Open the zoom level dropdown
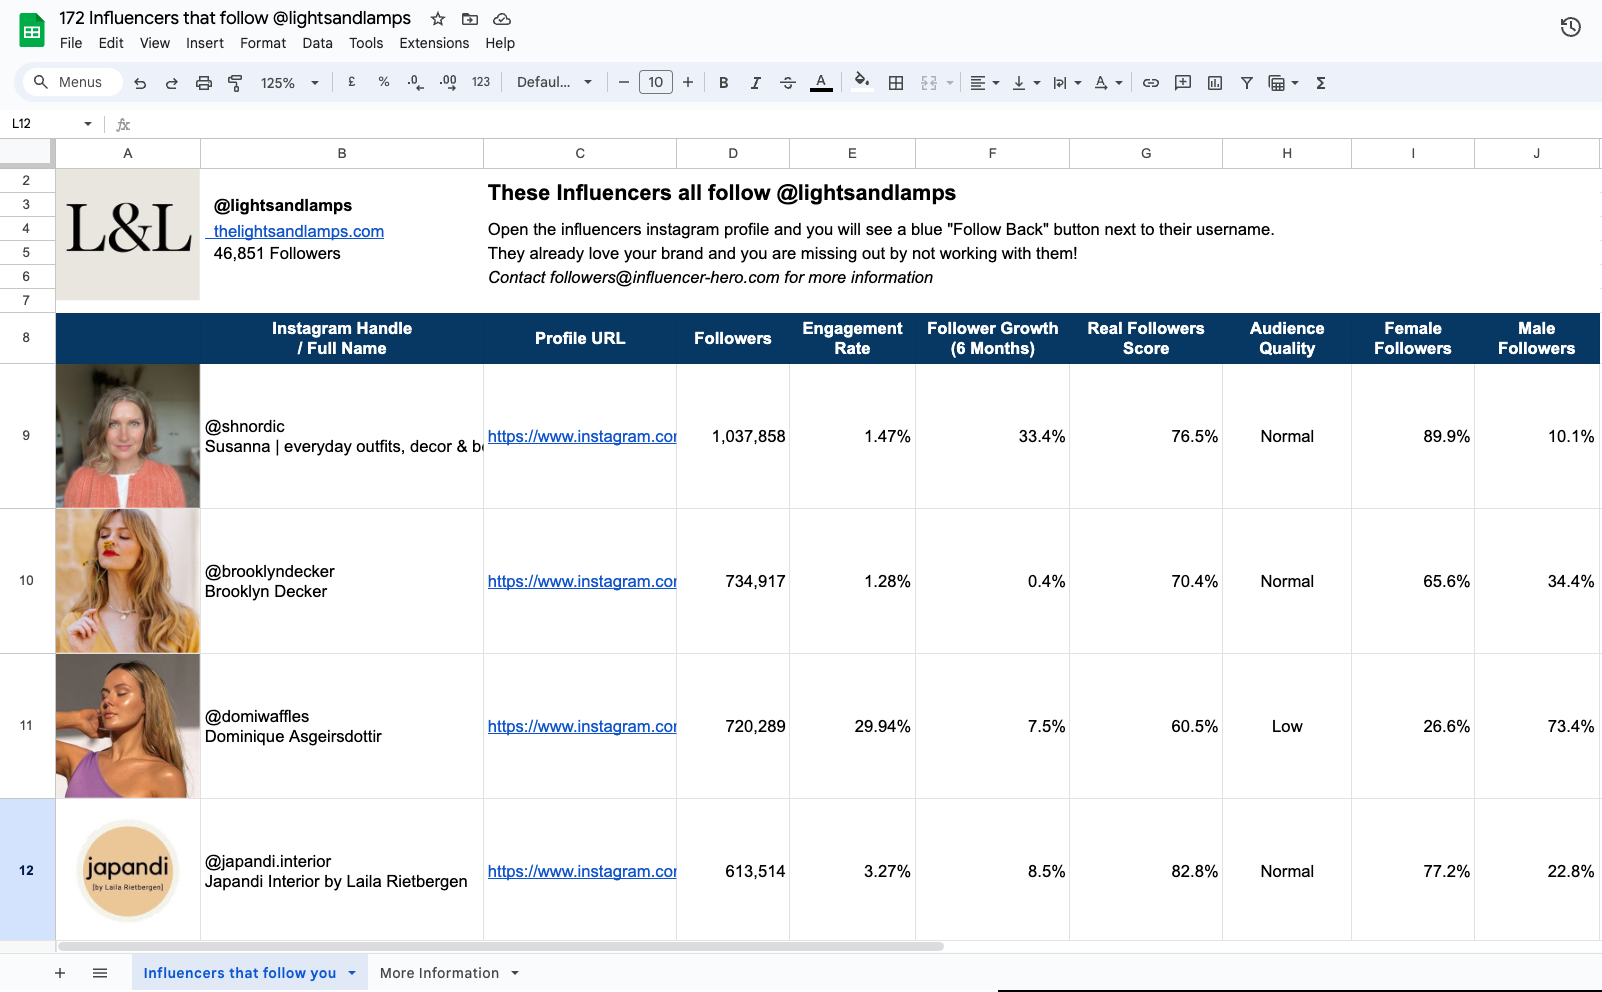 (288, 82)
